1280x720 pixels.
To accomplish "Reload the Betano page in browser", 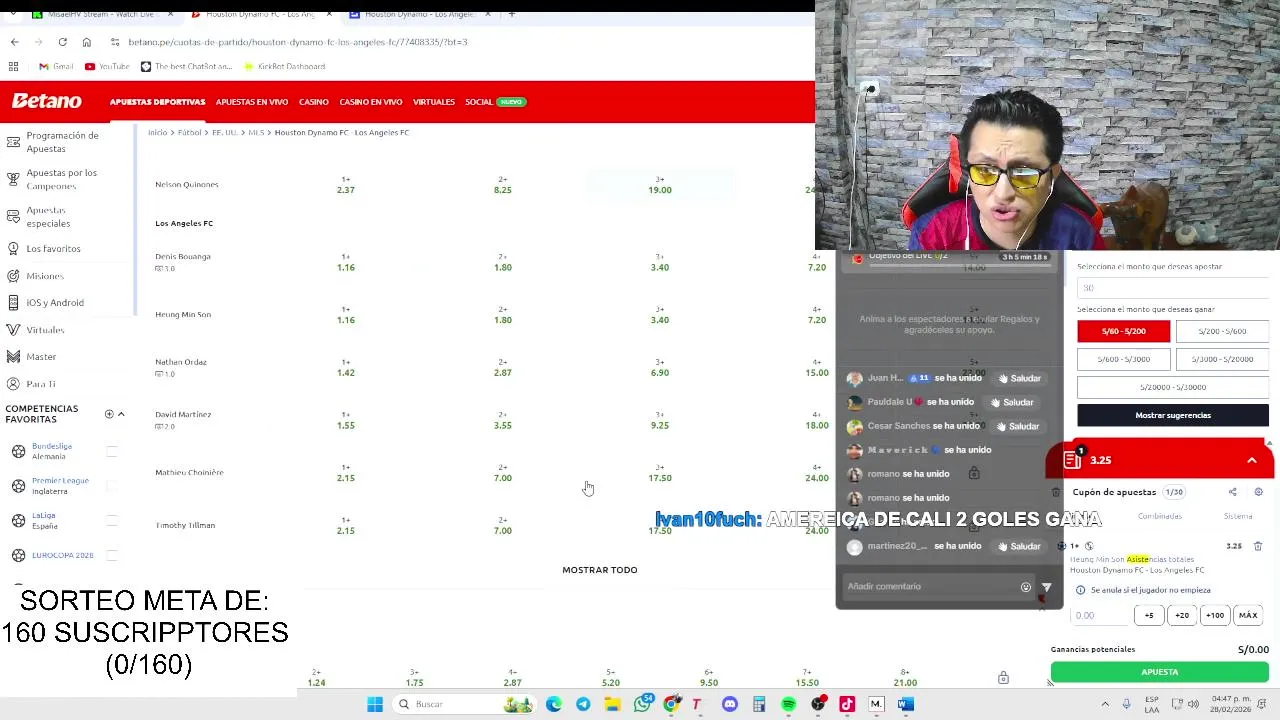I will click(x=62, y=42).
